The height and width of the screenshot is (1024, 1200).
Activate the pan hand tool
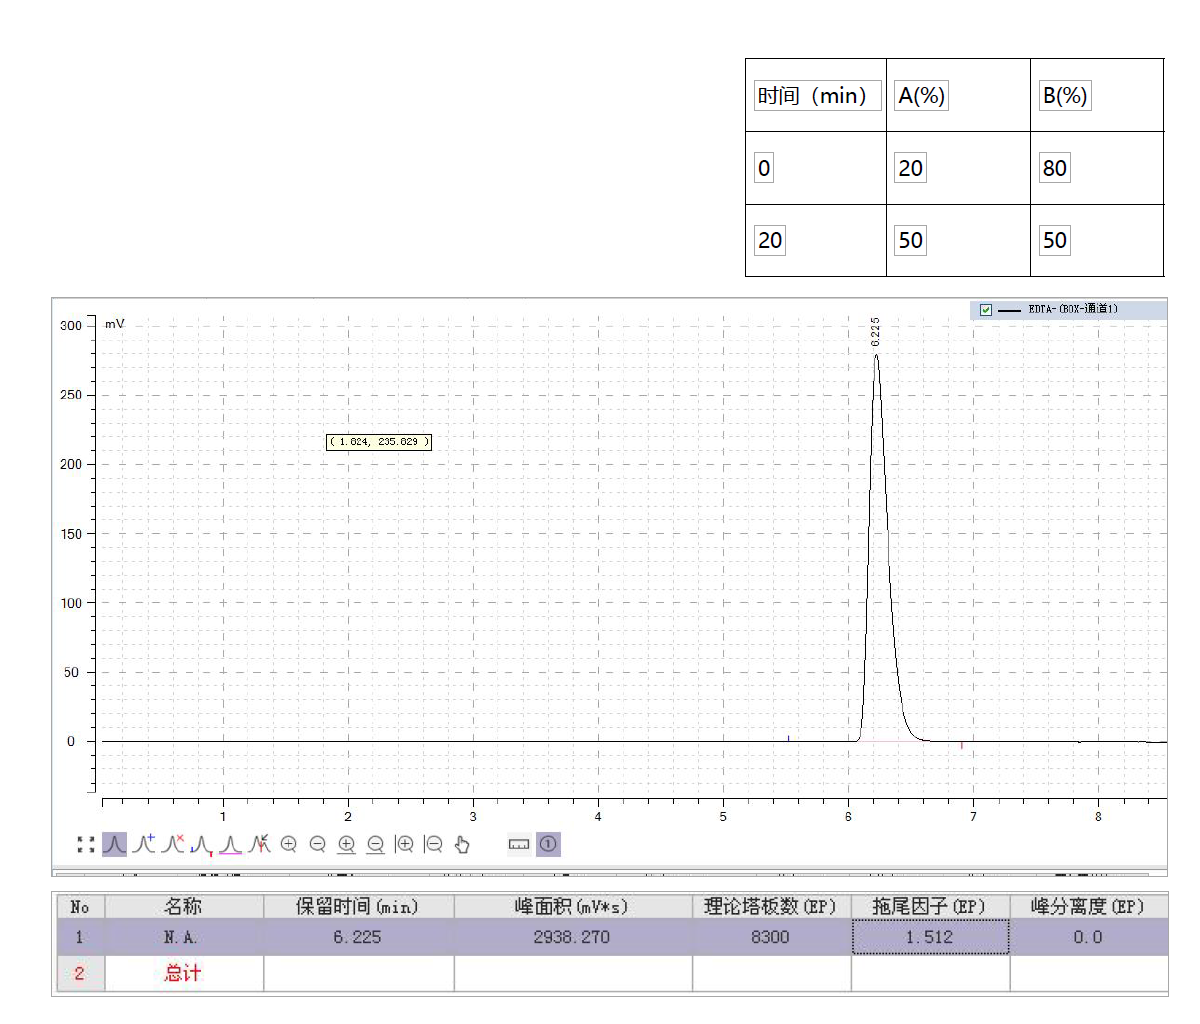tap(462, 845)
